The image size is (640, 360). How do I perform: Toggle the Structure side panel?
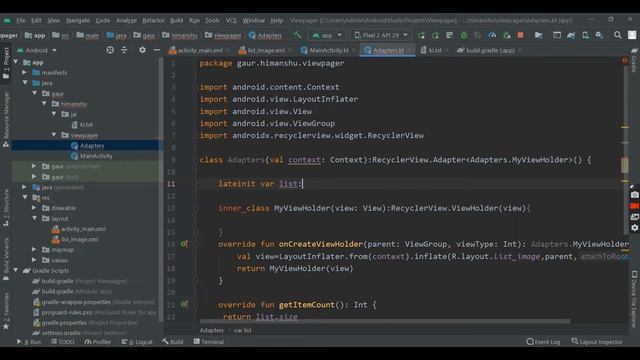pyautogui.click(x=6, y=208)
